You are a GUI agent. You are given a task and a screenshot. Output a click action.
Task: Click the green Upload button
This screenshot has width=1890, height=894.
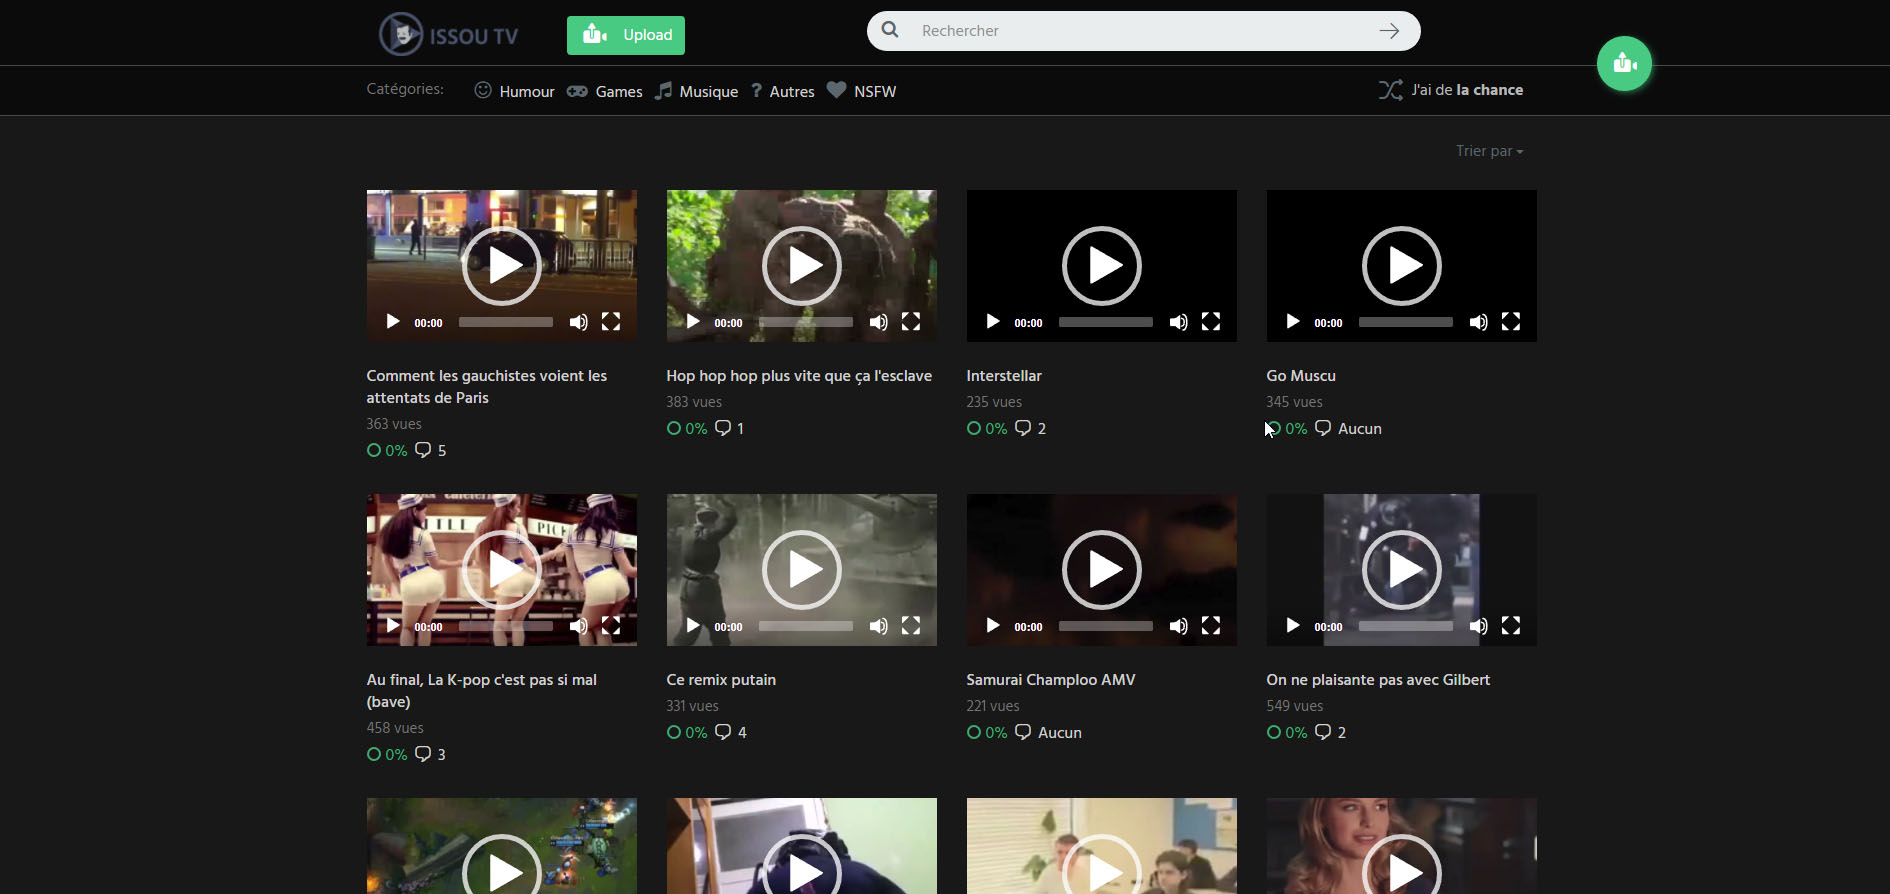tap(626, 35)
